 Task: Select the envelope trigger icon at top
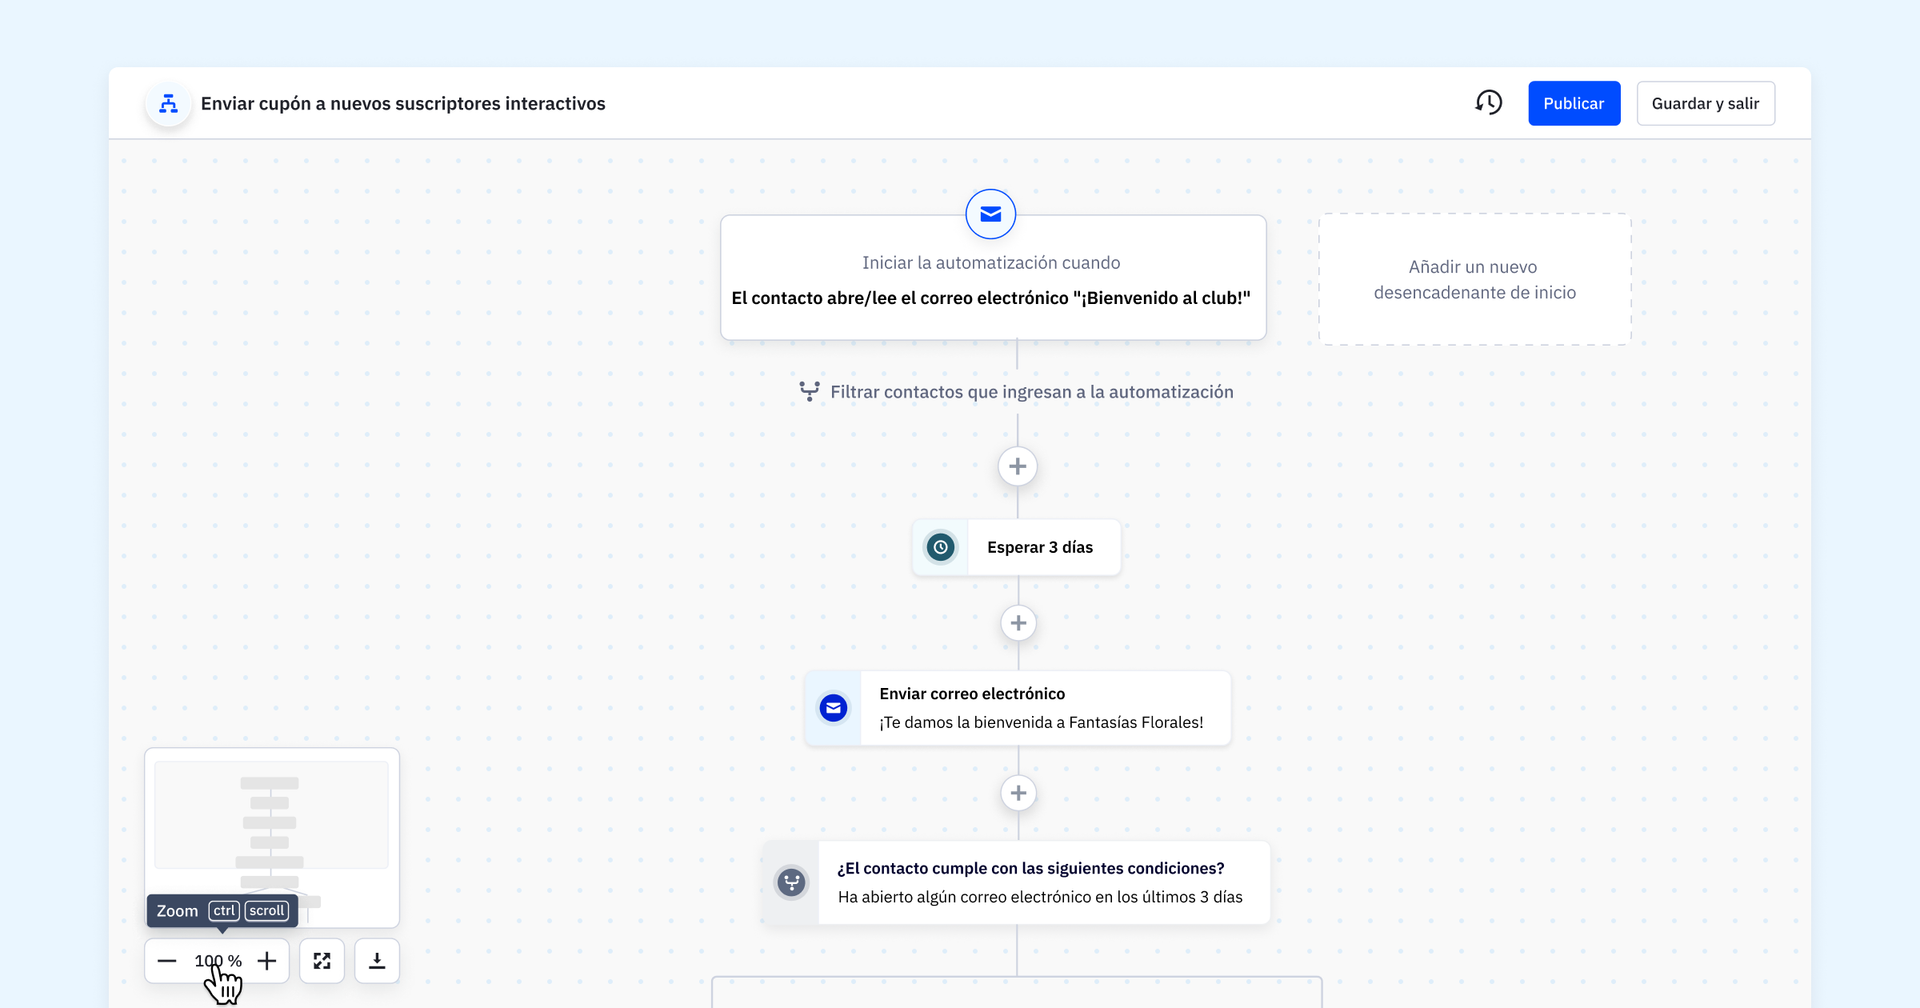point(990,214)
